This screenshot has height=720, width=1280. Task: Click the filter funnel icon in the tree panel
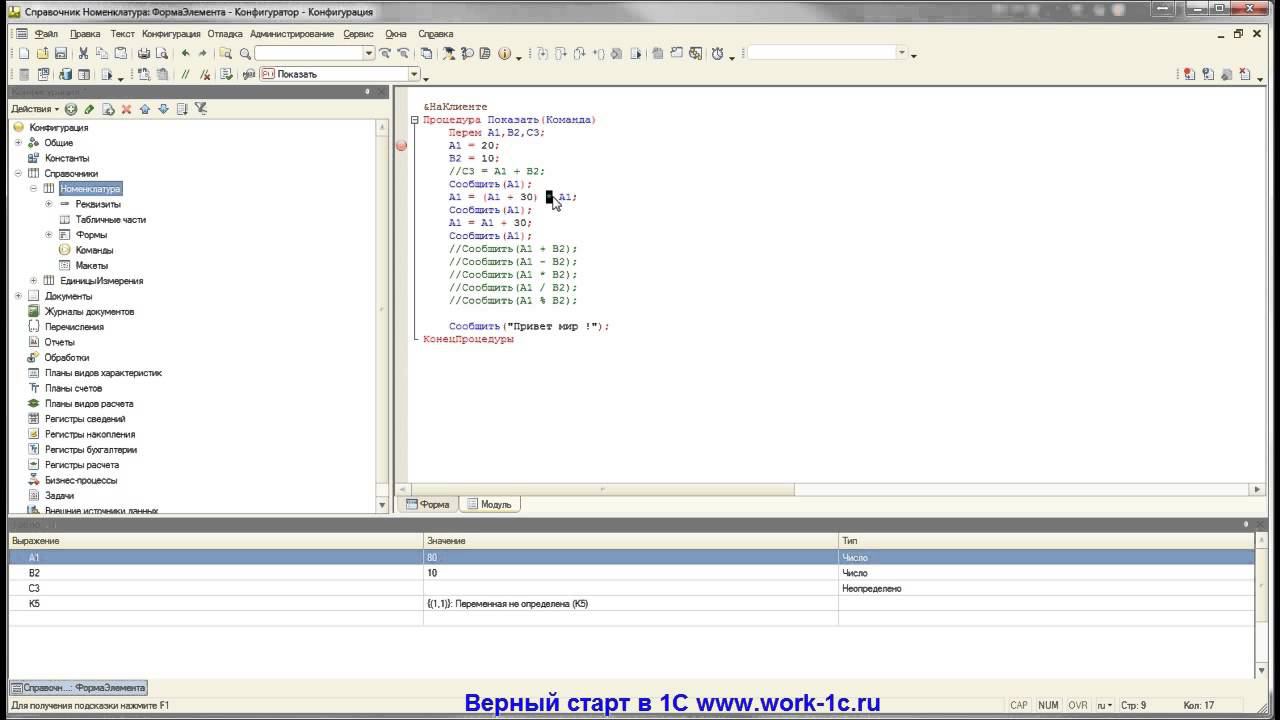(x=200, y=109)
